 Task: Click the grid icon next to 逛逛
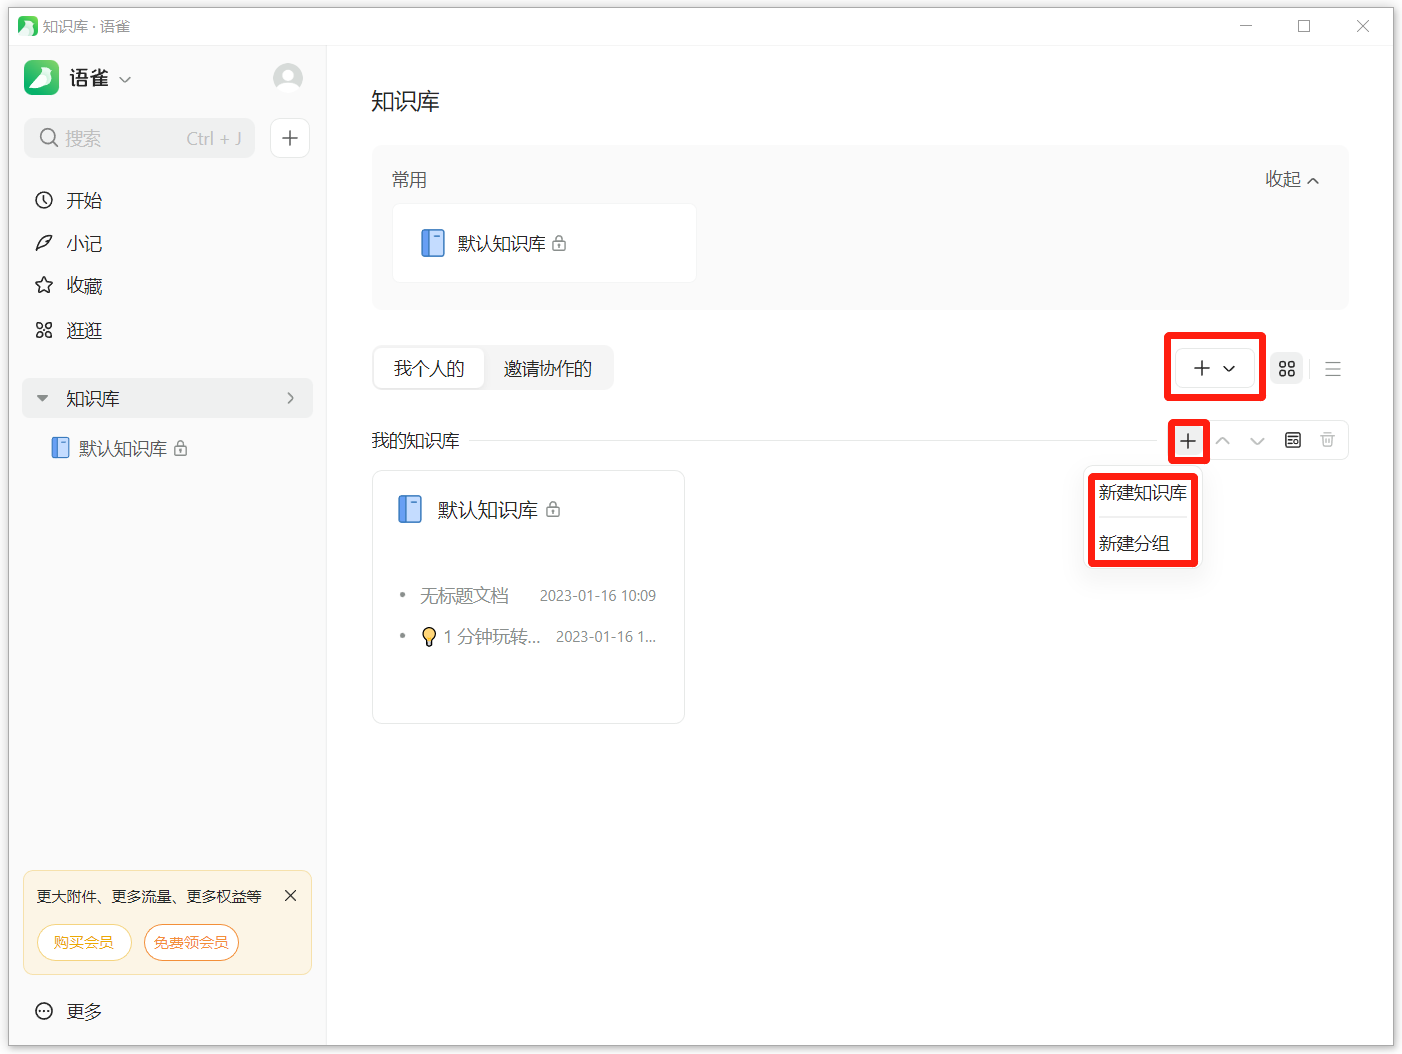tap(44, 330)
